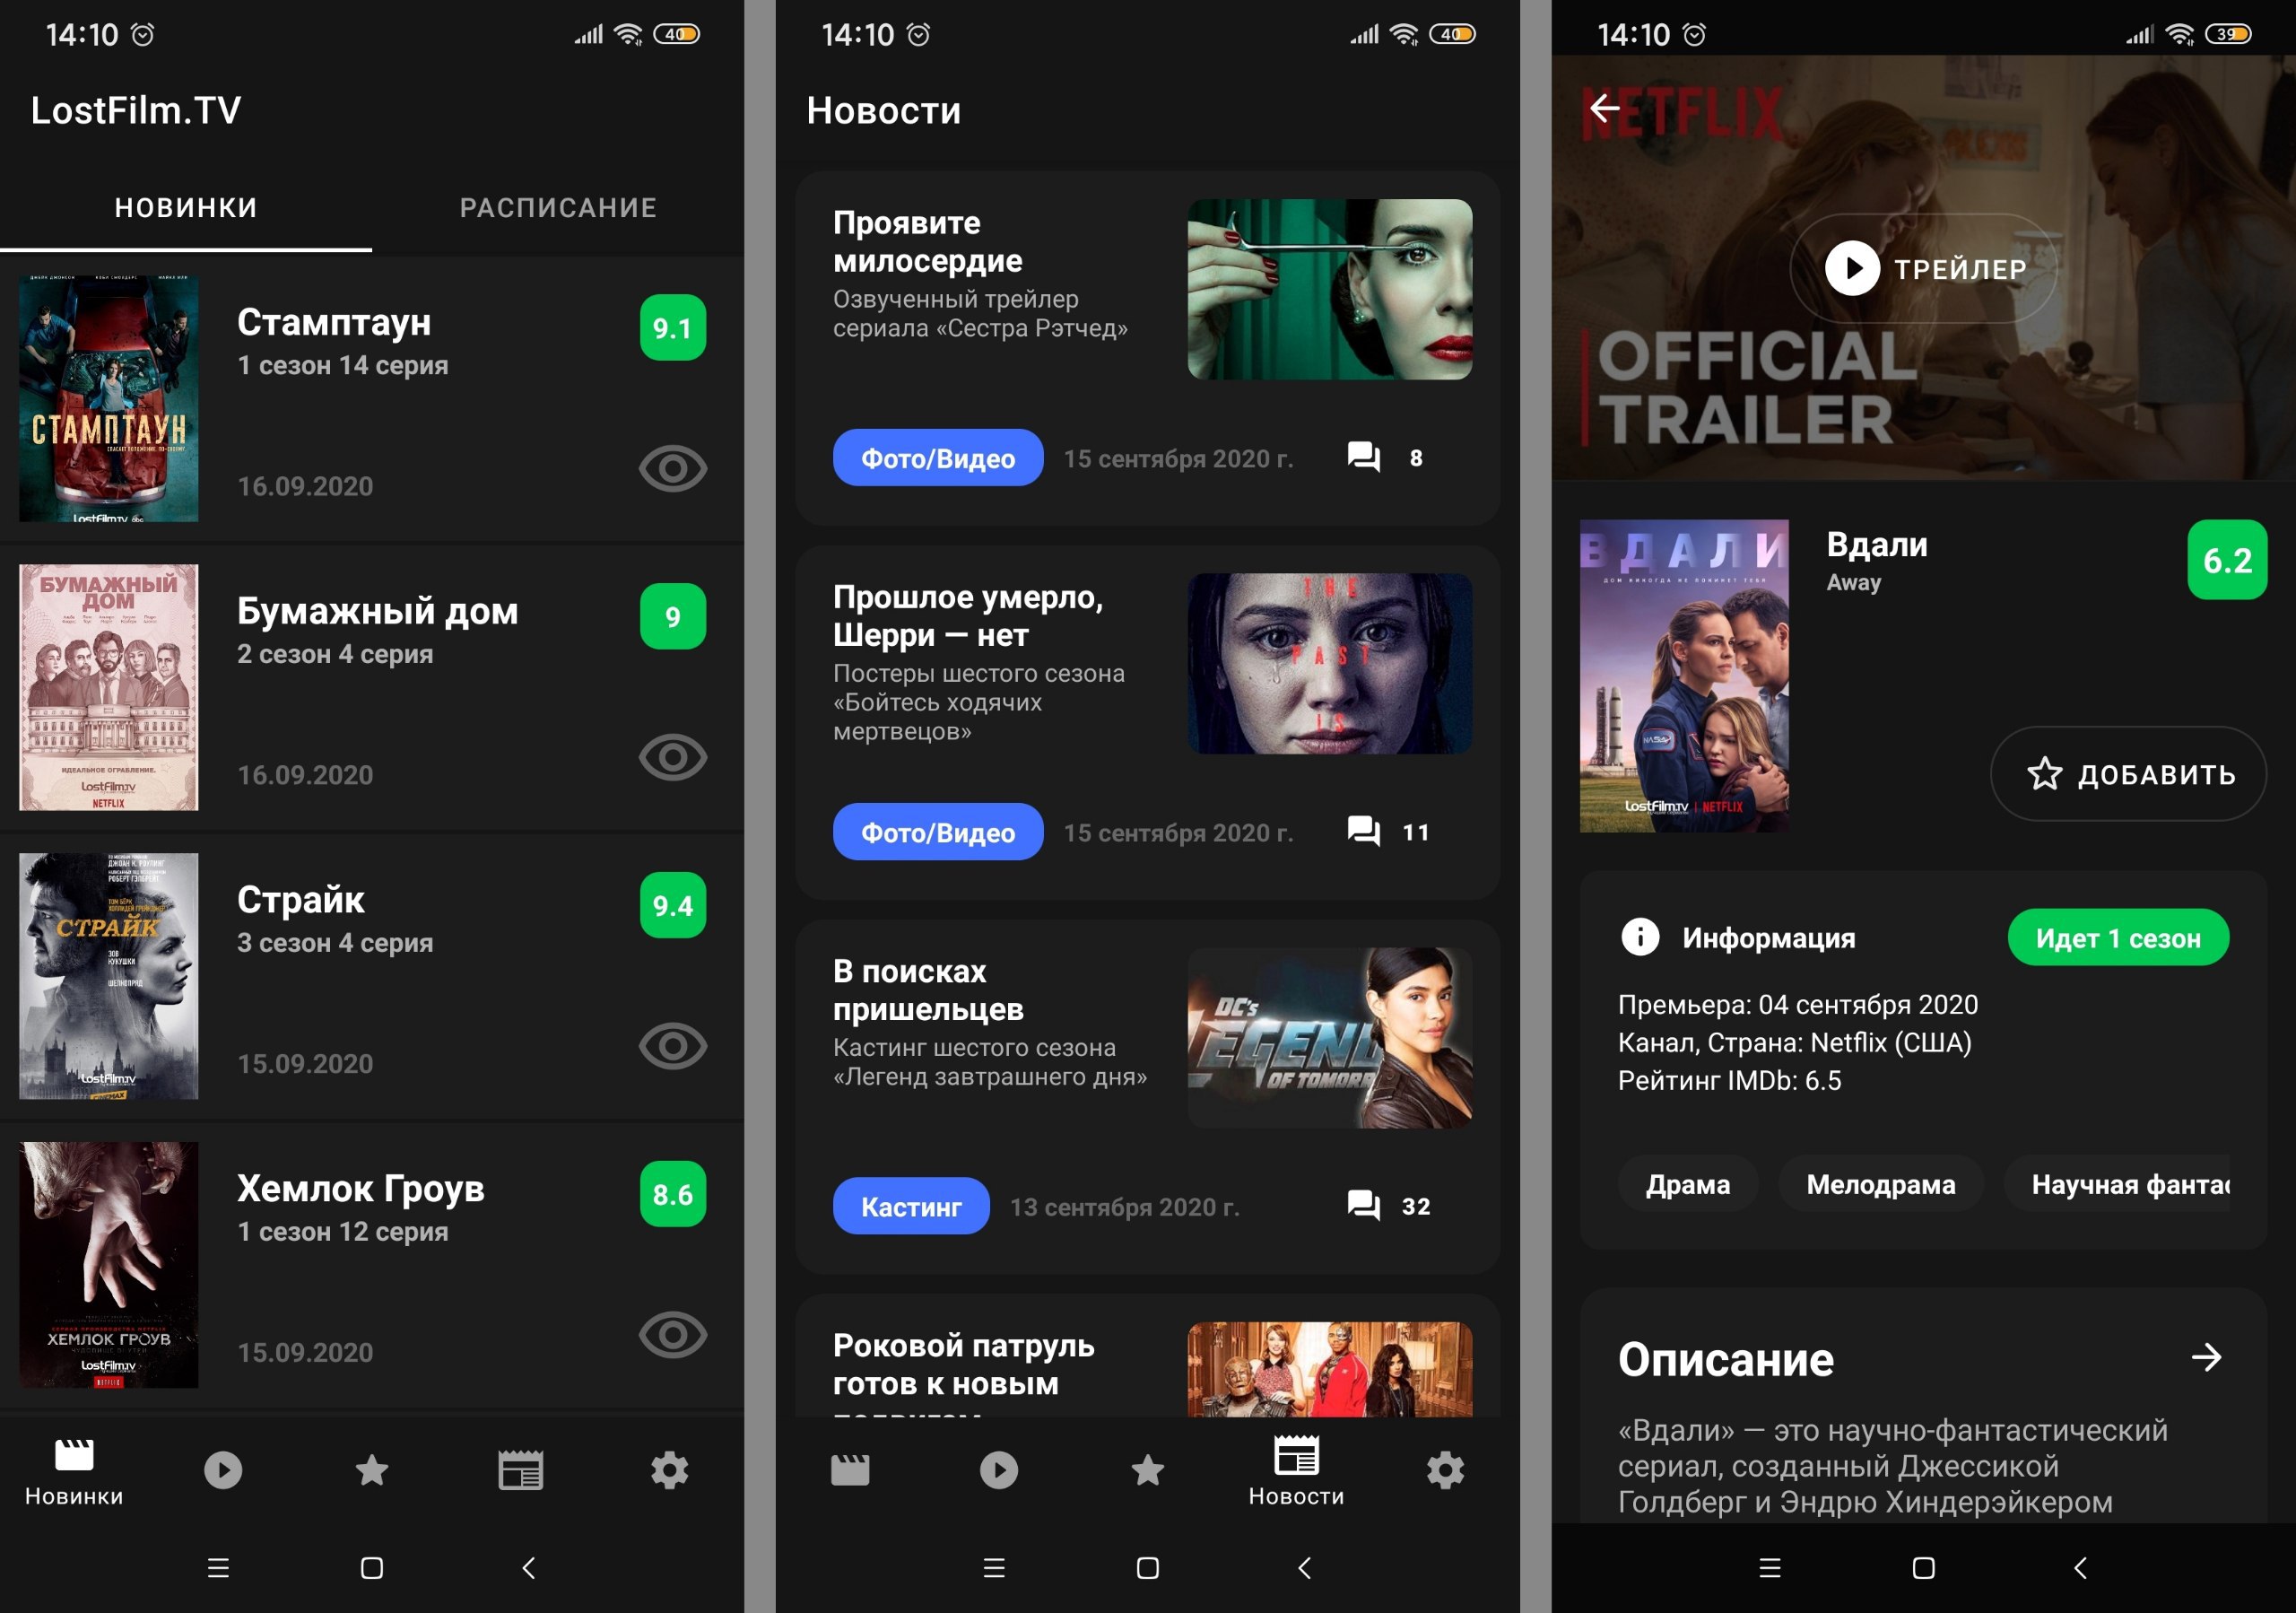
Task: Mark Стамптаун episode as watched
Action: pyautogui.click(x=672, y=468)
